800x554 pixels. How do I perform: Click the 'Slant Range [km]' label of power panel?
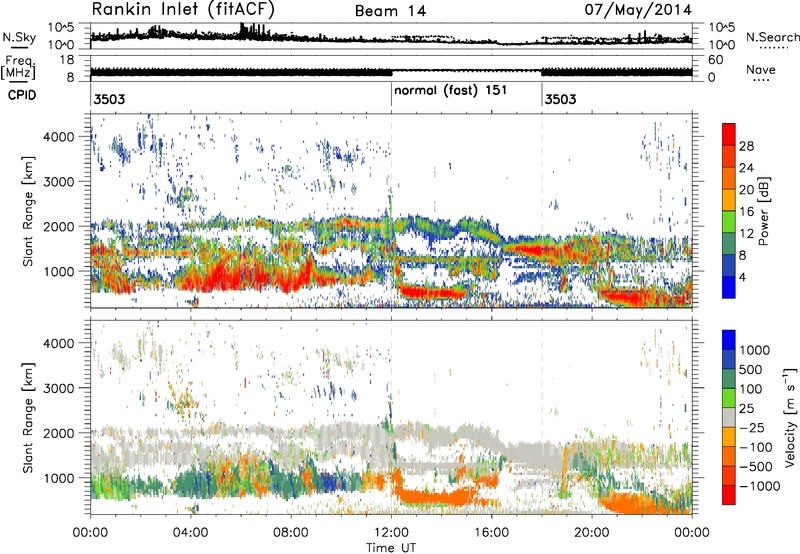click(28, 211)
